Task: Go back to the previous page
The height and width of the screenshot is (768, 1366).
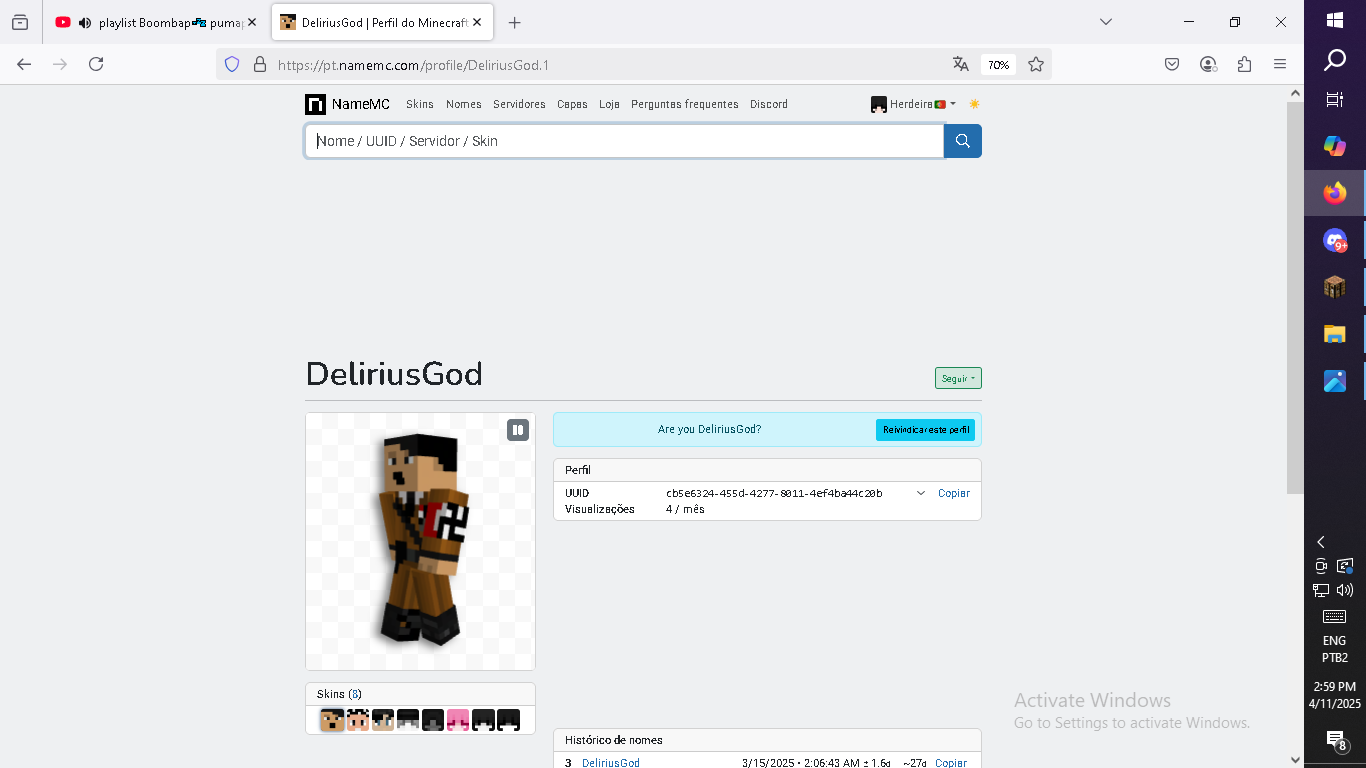Action: tap(24, 64)
